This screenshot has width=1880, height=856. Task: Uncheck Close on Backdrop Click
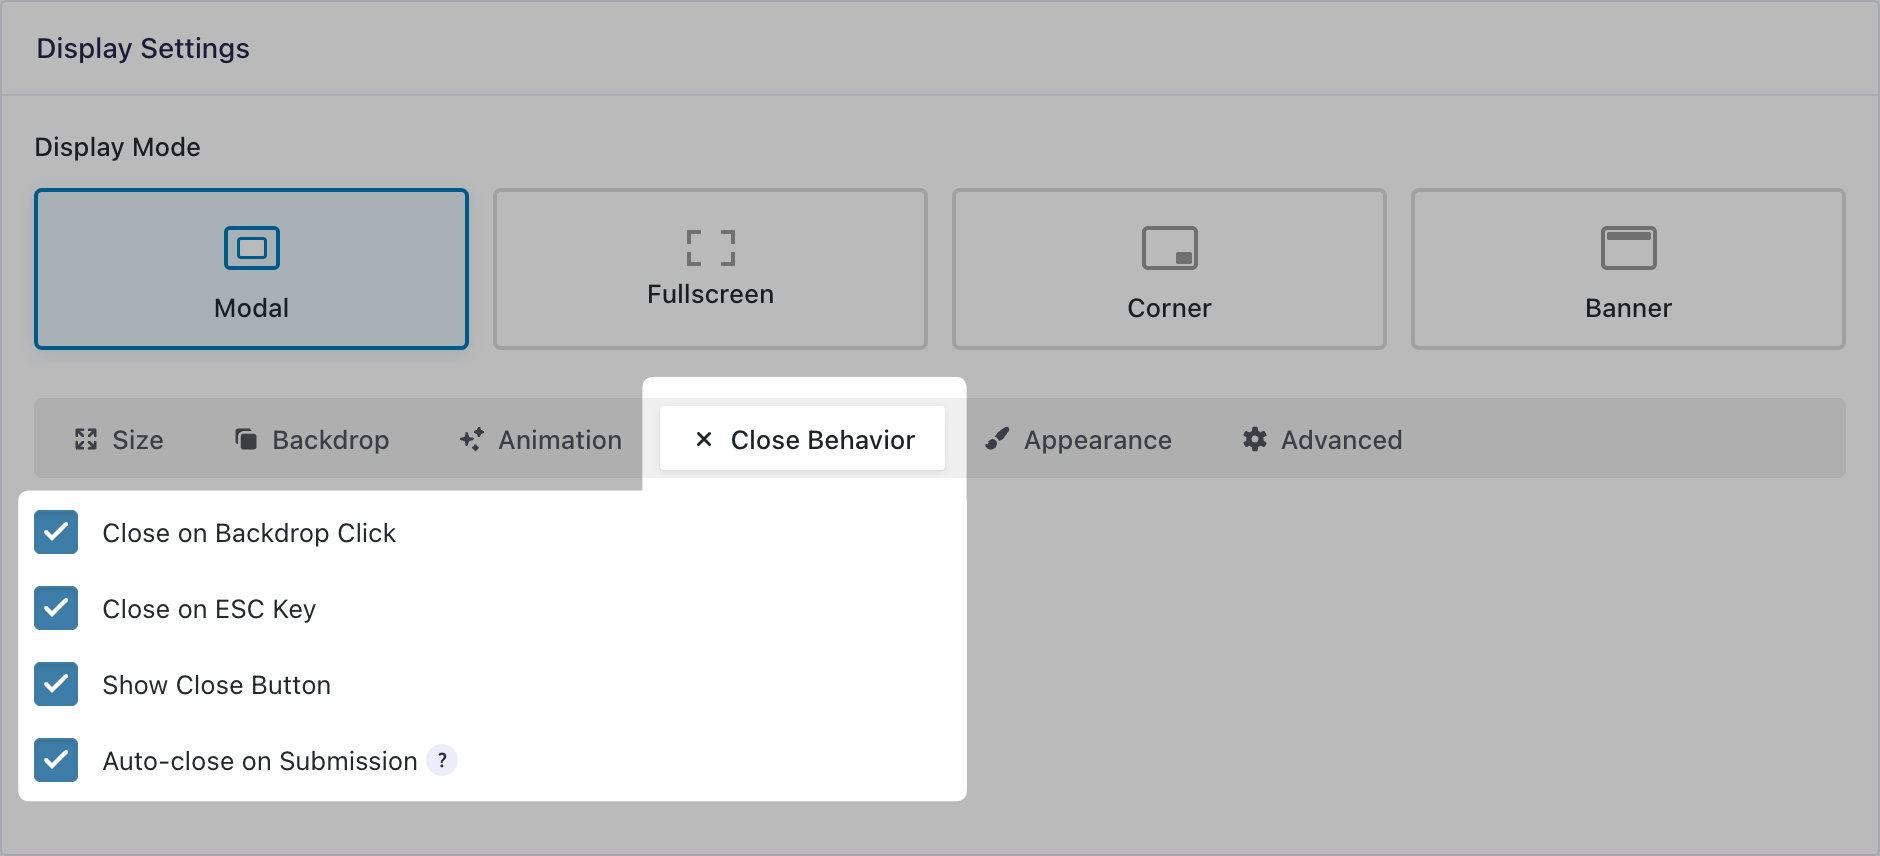[x=56, y=532]
